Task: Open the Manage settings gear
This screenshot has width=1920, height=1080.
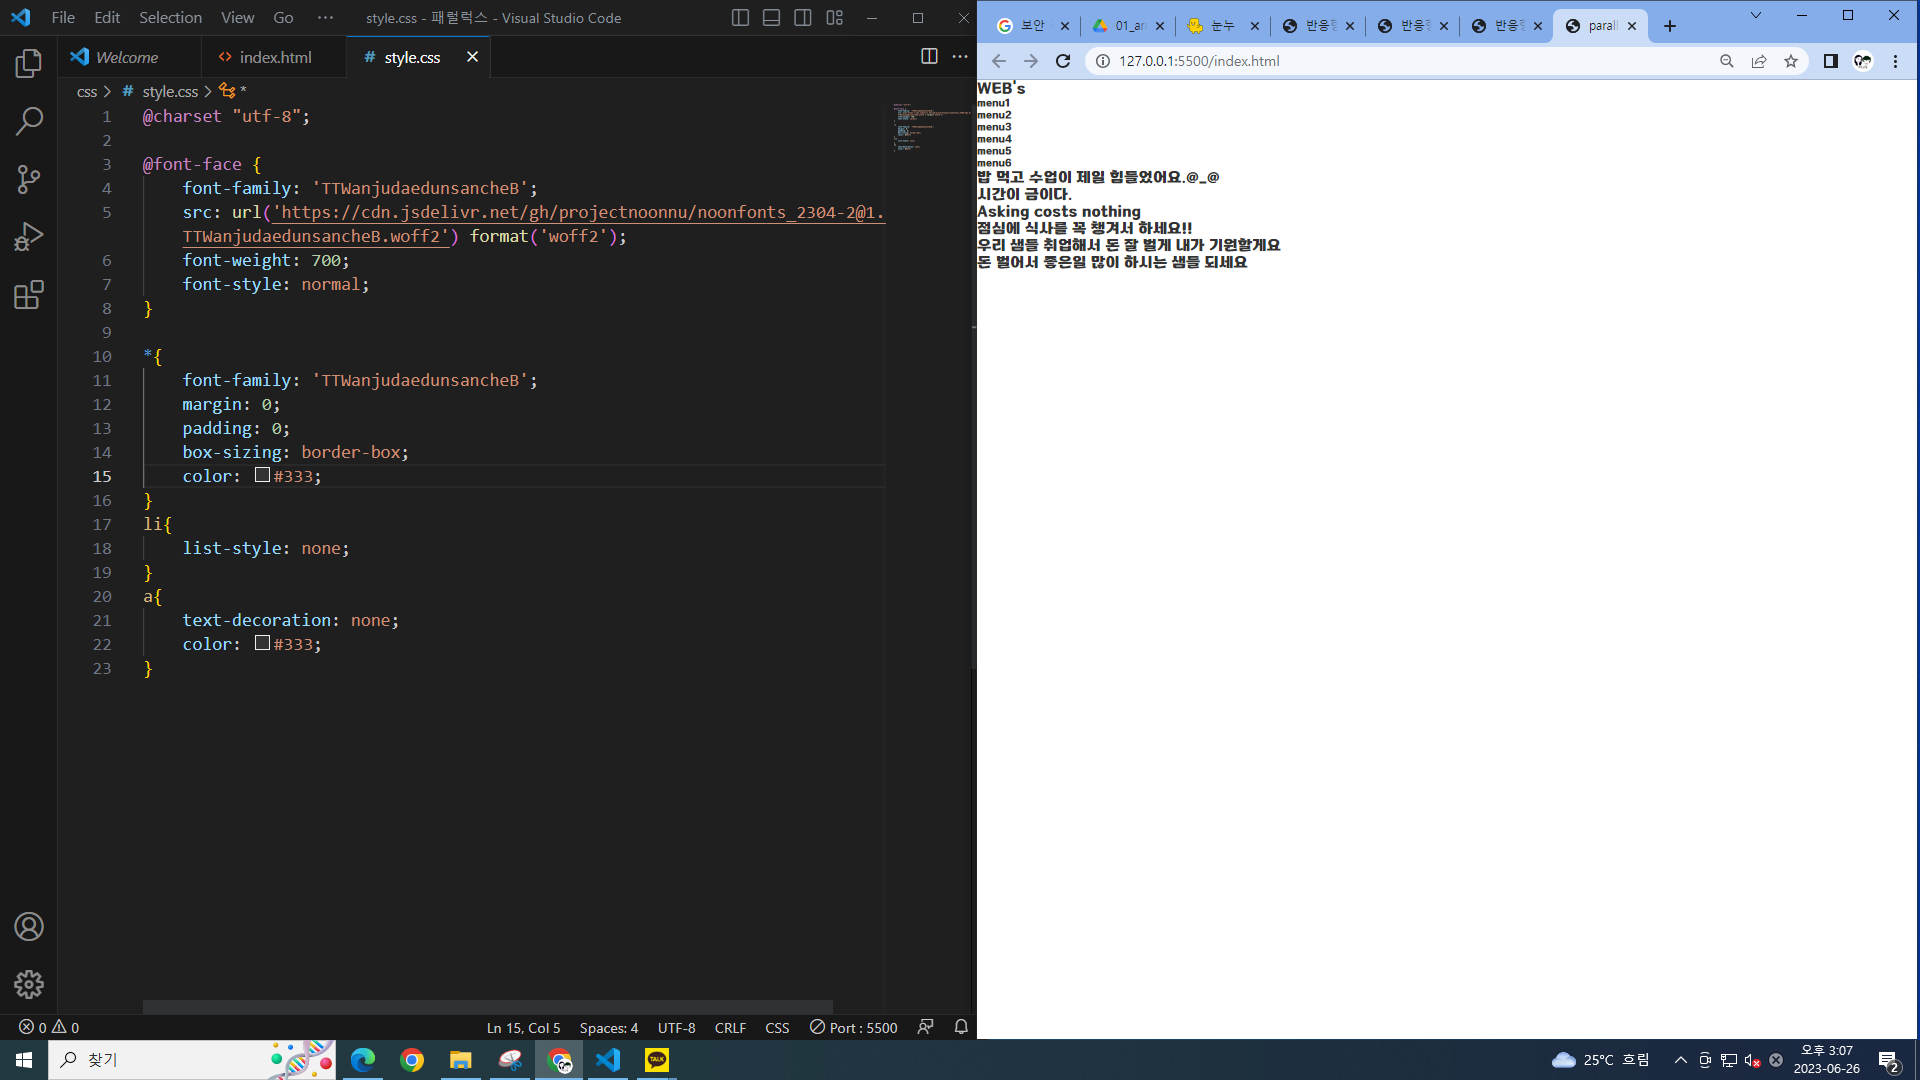Action: [x=29, y=984]
